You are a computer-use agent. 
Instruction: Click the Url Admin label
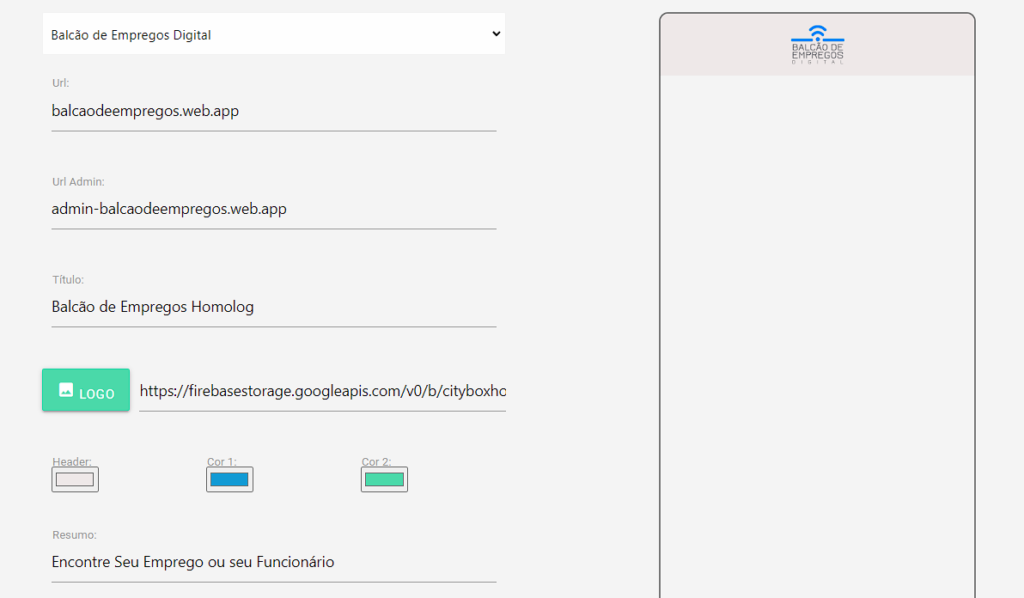coord(78,181)
